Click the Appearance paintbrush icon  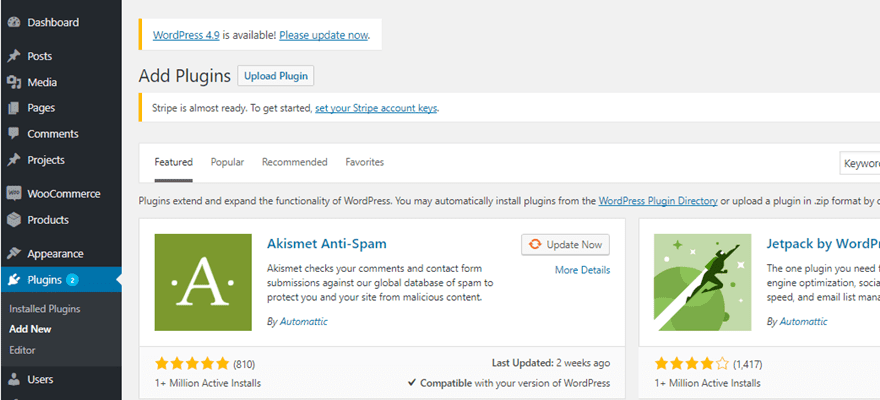click(x=14, y=254)
